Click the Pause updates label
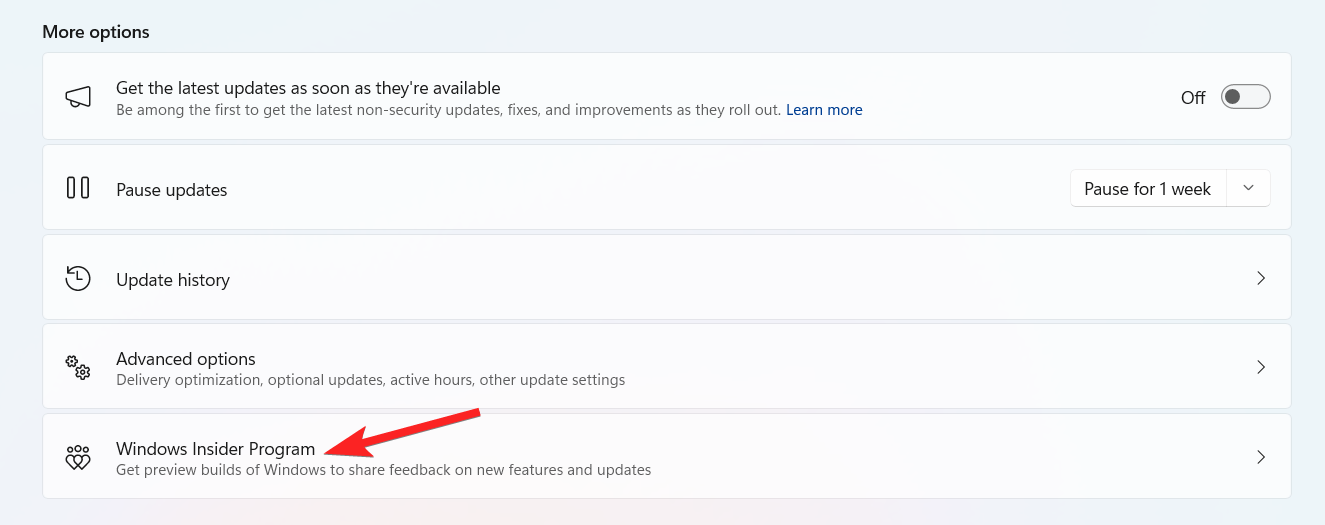 (x=172, y=190)
